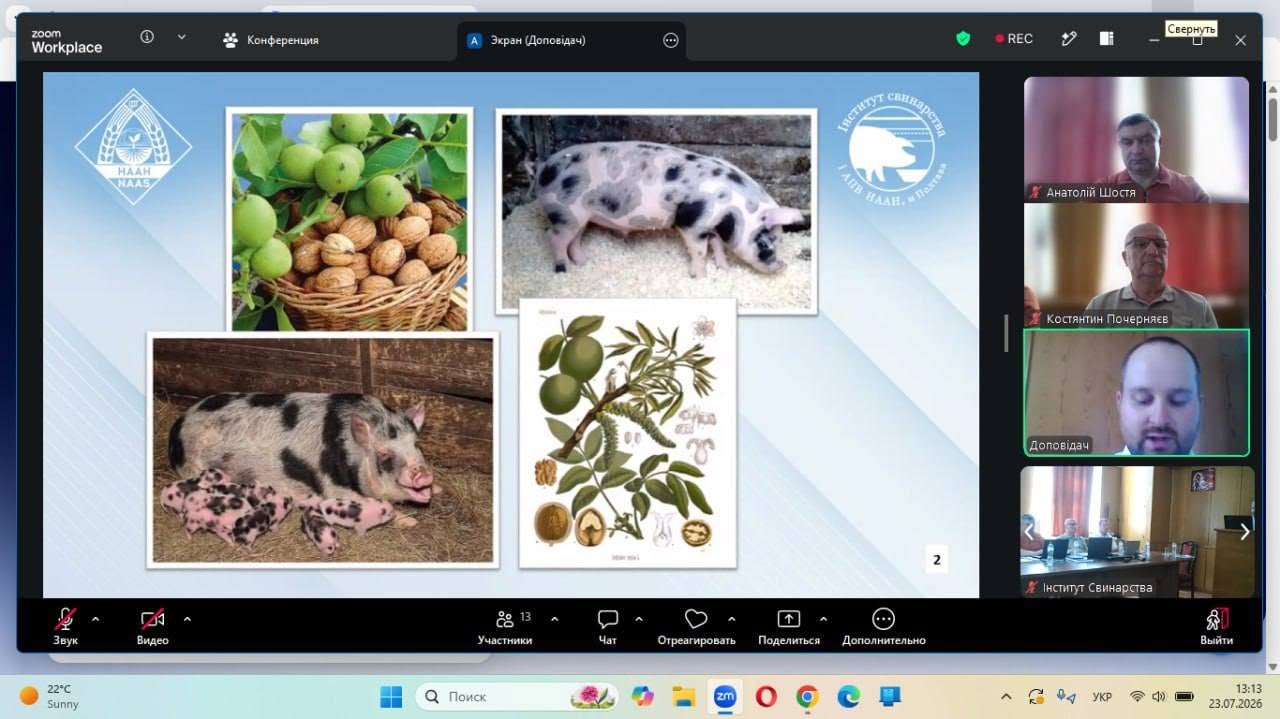Click the REC recording indicator
1280x719 pixels.
(1014, 38)
